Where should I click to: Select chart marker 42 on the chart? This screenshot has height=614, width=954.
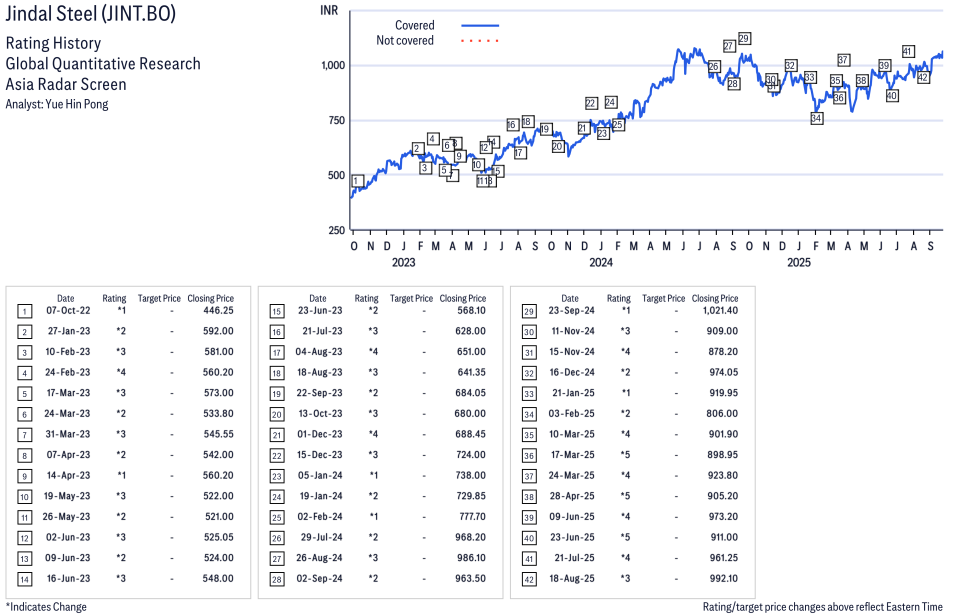[923, 77]
